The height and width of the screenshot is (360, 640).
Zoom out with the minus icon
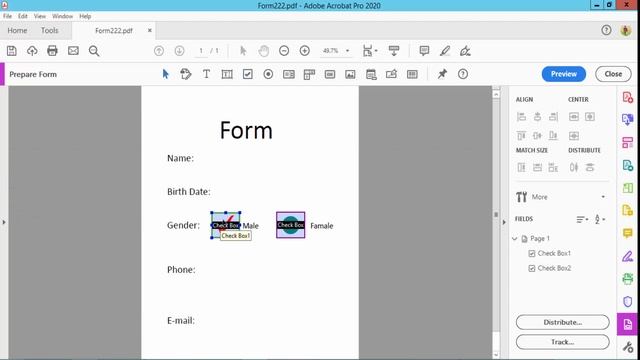click(284, 51)
